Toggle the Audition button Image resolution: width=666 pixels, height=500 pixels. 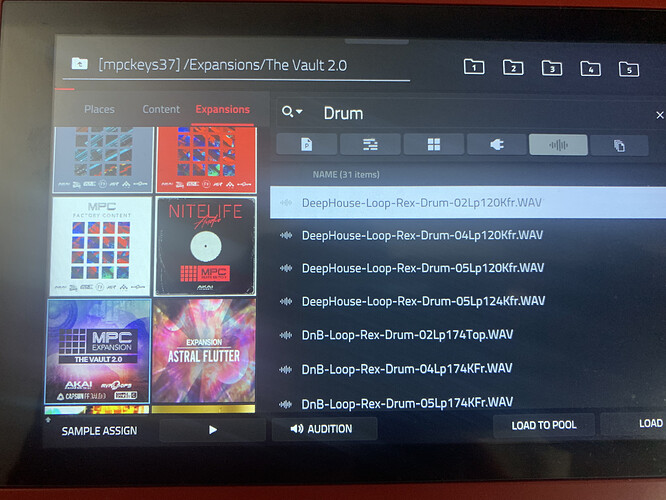(x=325, y=429)
